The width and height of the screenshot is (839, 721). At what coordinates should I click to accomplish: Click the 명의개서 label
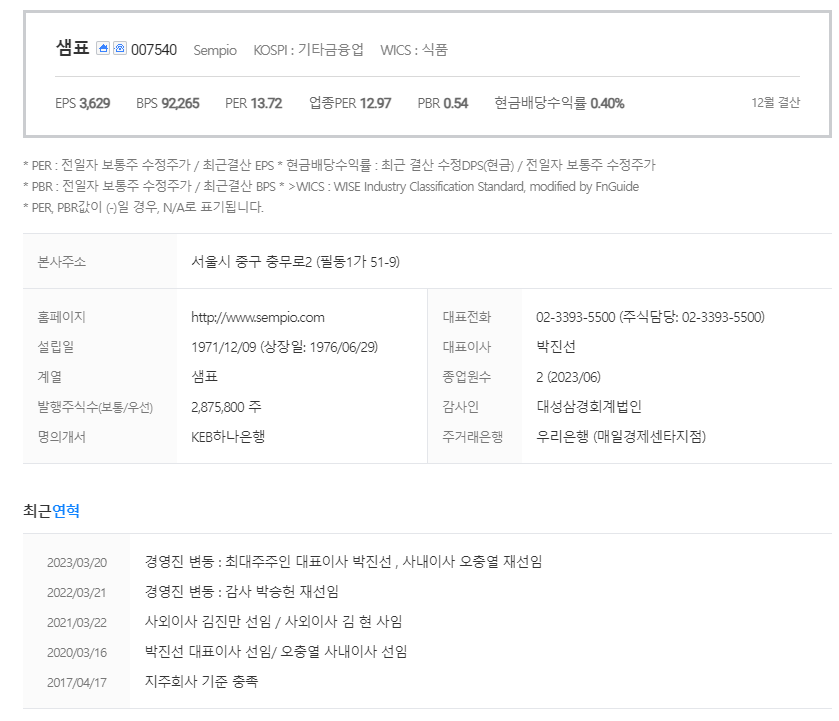pos(62,437)
